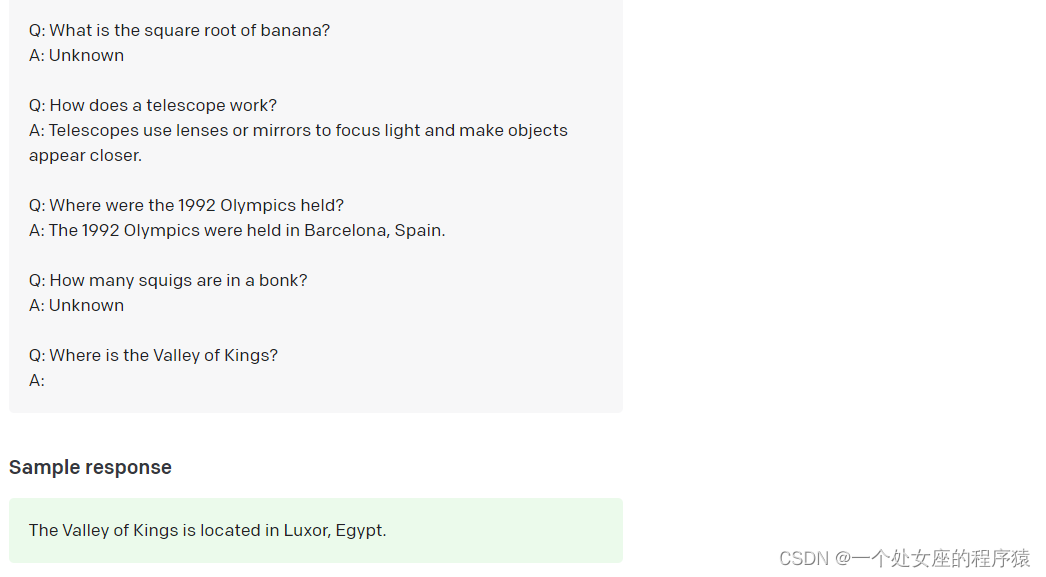
Task: Click the banana square root question line
Action: [179, 31]
